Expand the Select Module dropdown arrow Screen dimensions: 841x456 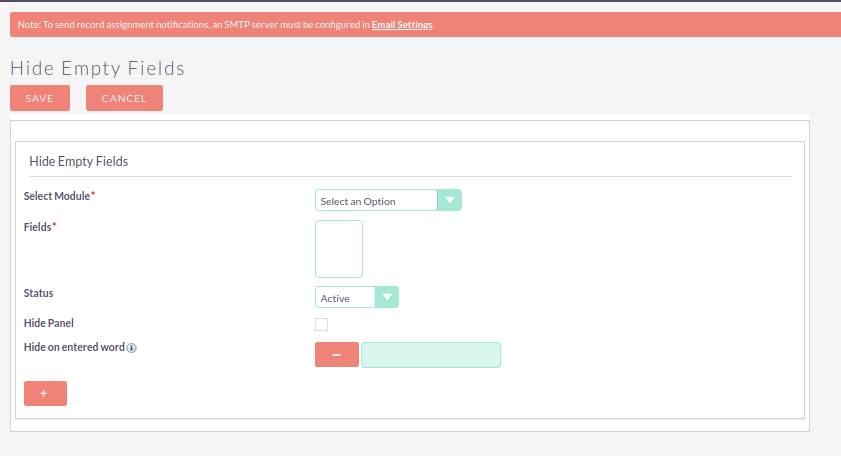[x=450, y=201]
